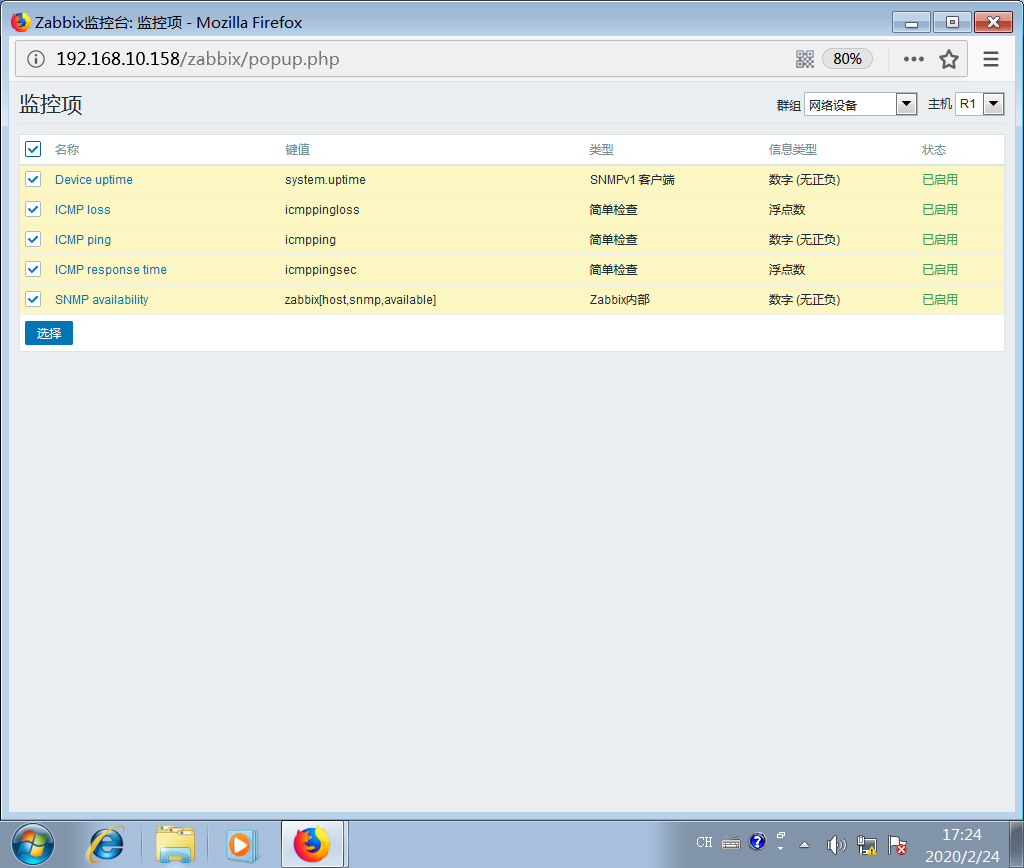This screenshot has height=868, width=1024.
Task: Click the SNMPv1 客户端 type cell
Action: tap(632, 180)
